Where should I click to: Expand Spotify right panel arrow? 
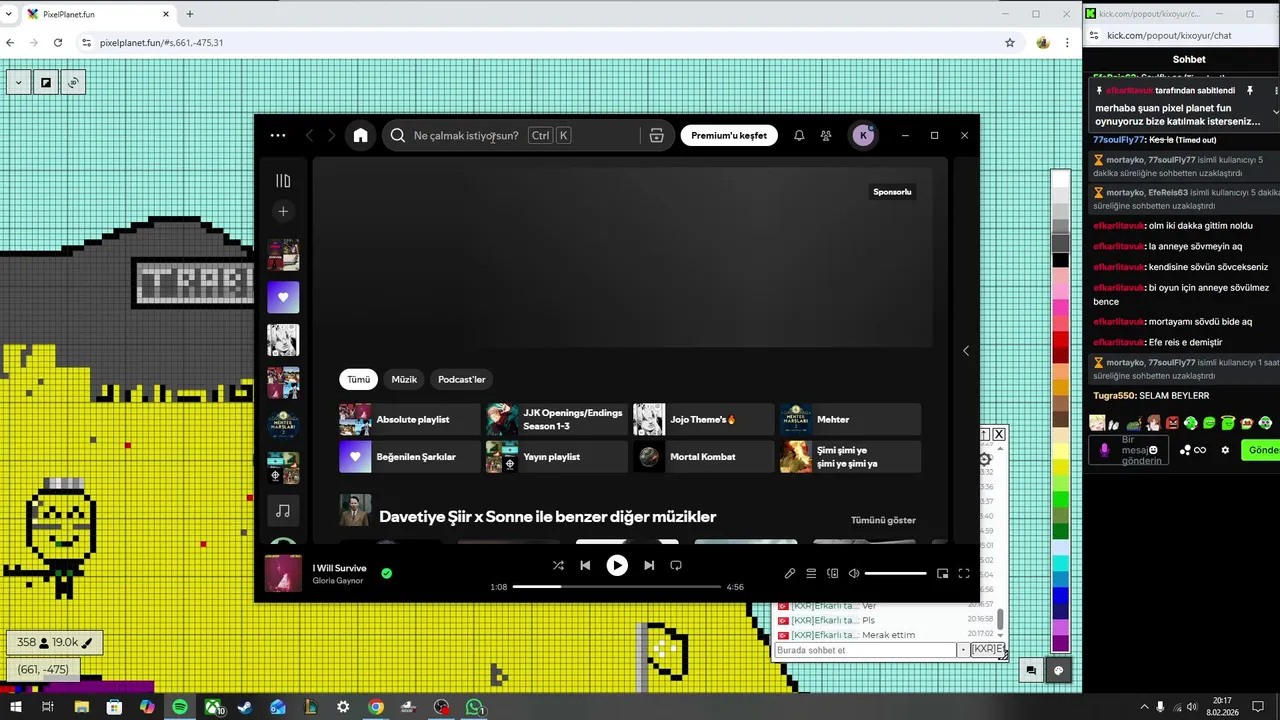[x=966, y=350]
